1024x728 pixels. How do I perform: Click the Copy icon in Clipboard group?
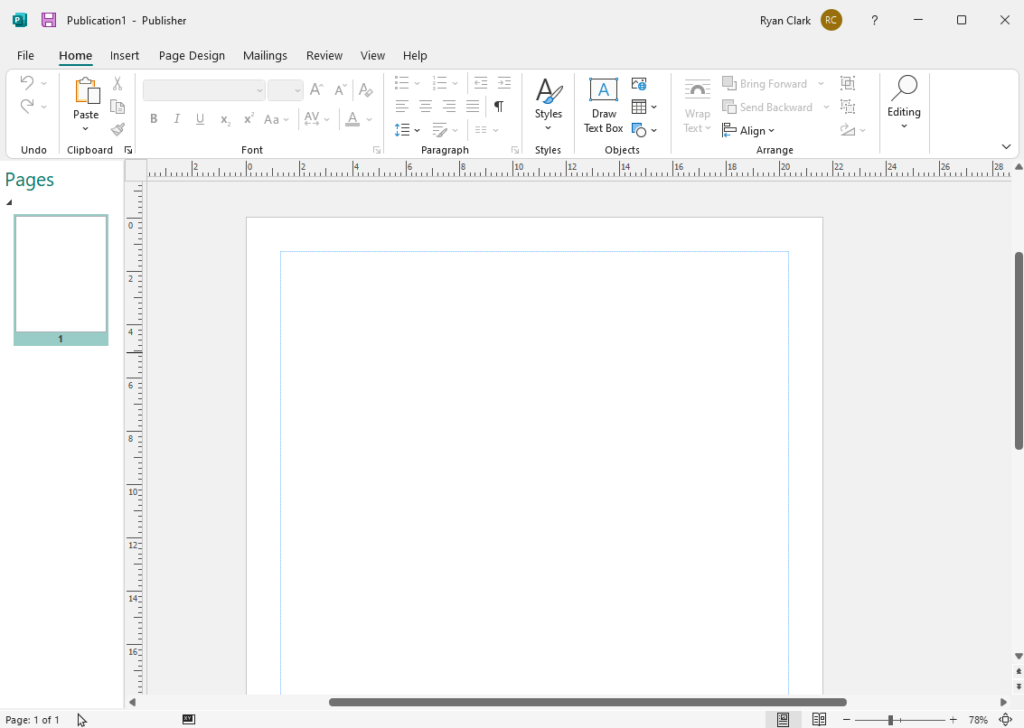118,106
